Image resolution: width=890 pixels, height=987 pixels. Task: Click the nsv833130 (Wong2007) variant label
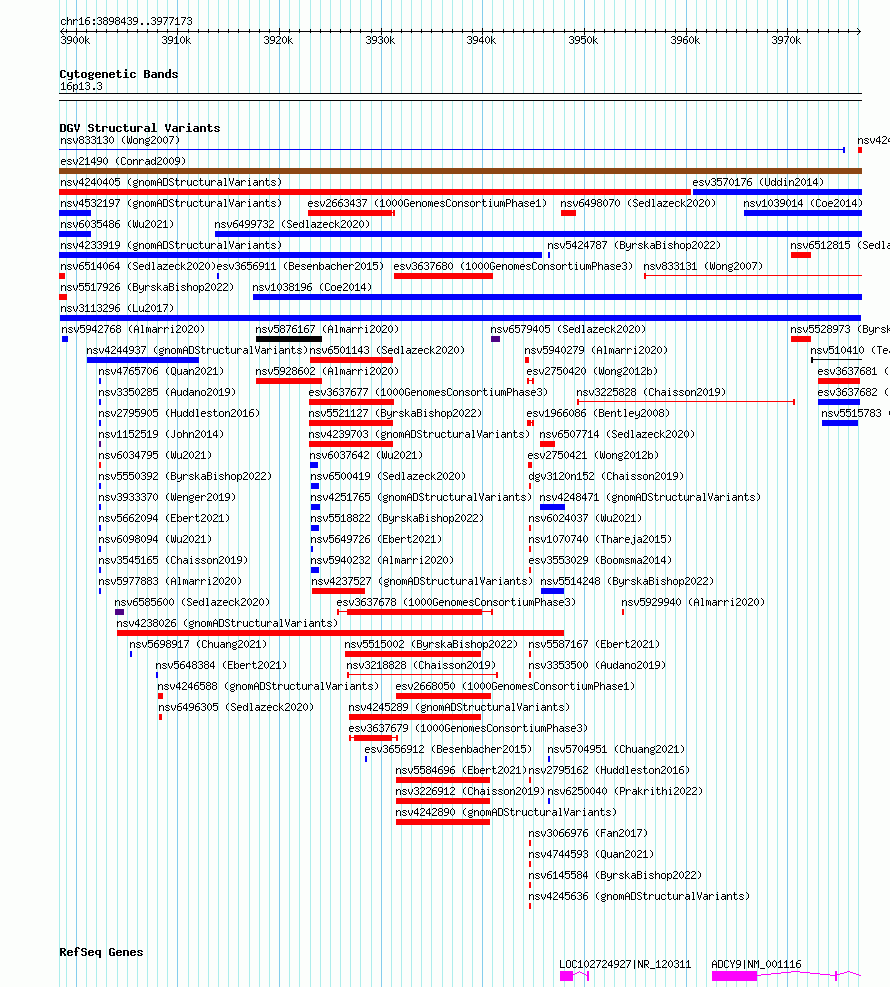tap(120, 140)
